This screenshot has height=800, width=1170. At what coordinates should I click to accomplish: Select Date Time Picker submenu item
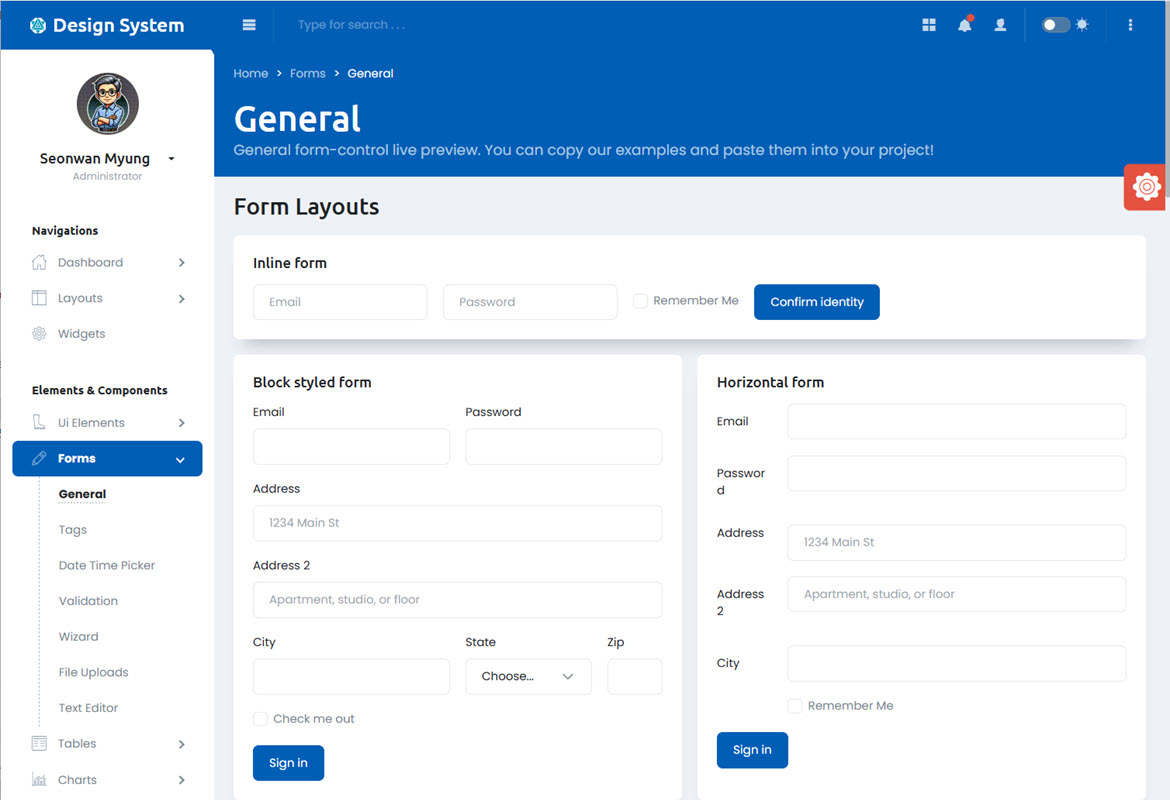[x=107, y=566]
